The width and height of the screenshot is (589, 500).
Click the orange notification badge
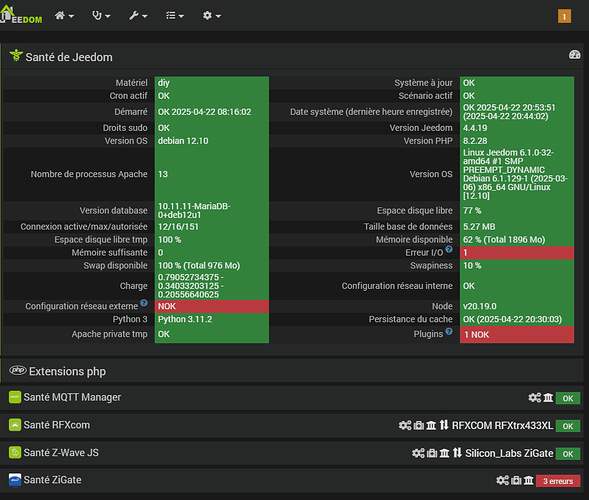(564, 16)
